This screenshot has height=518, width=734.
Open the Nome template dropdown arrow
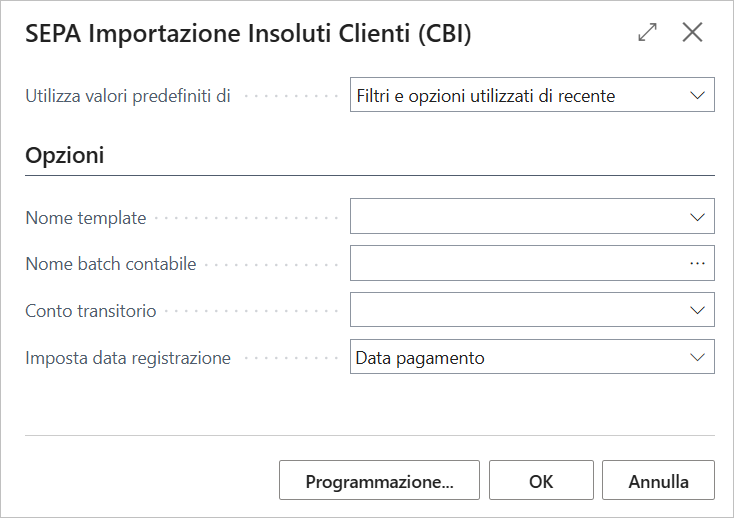click(x=698, y=216)
